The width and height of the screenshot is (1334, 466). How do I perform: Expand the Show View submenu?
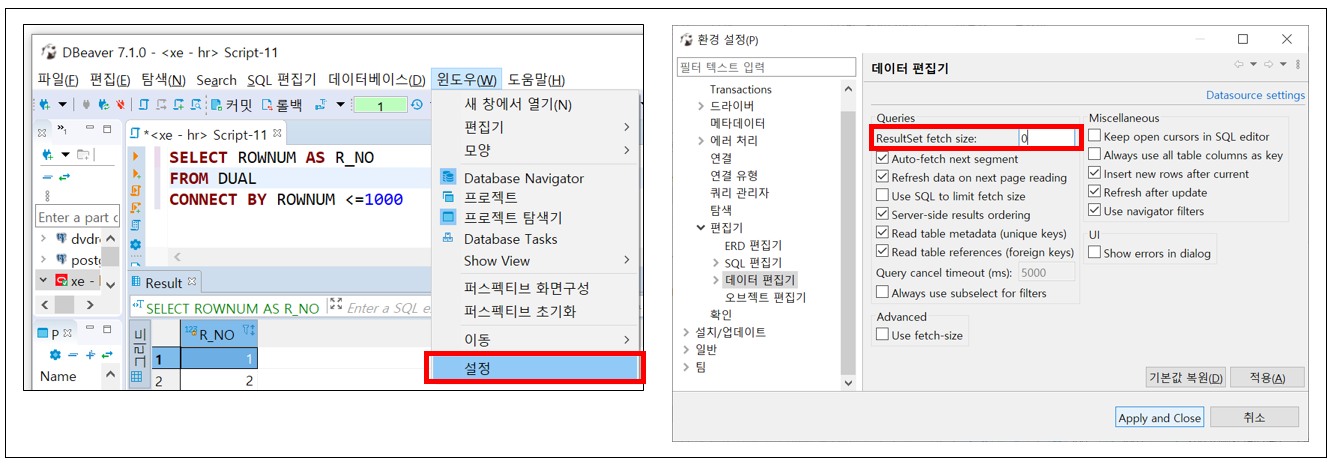click(533, 260)
